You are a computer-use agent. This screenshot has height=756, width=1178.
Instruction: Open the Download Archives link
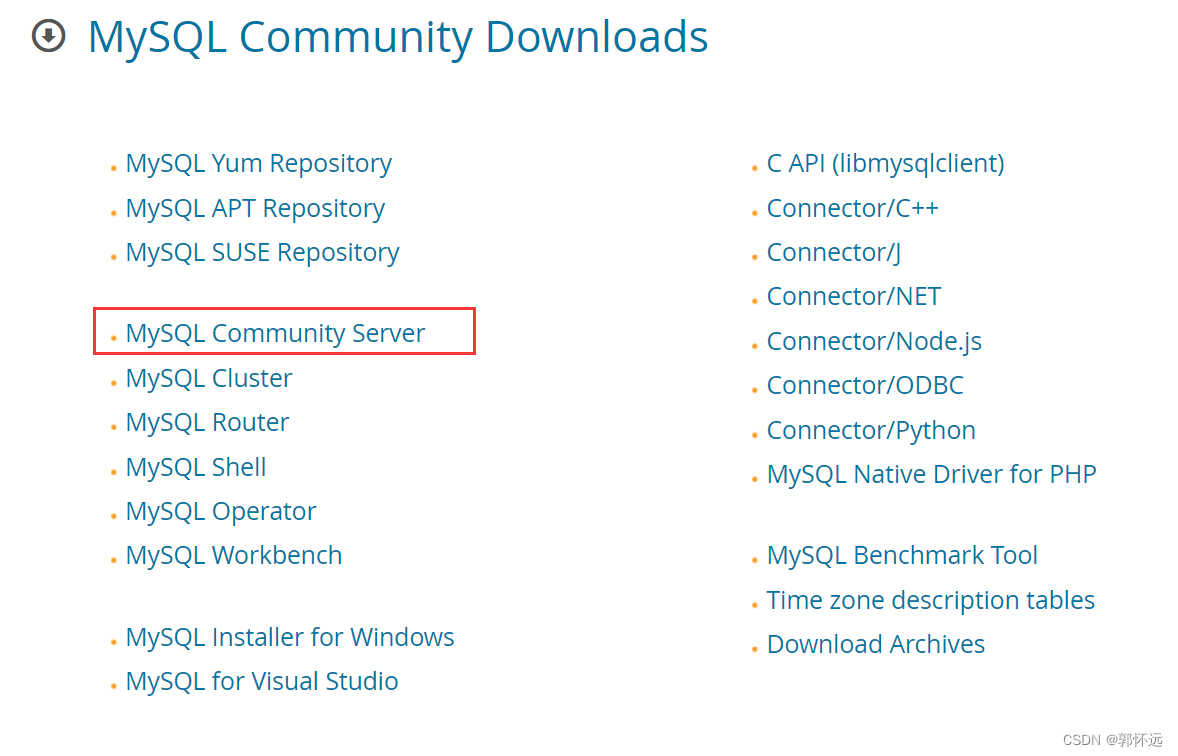(x=875, y=645)
